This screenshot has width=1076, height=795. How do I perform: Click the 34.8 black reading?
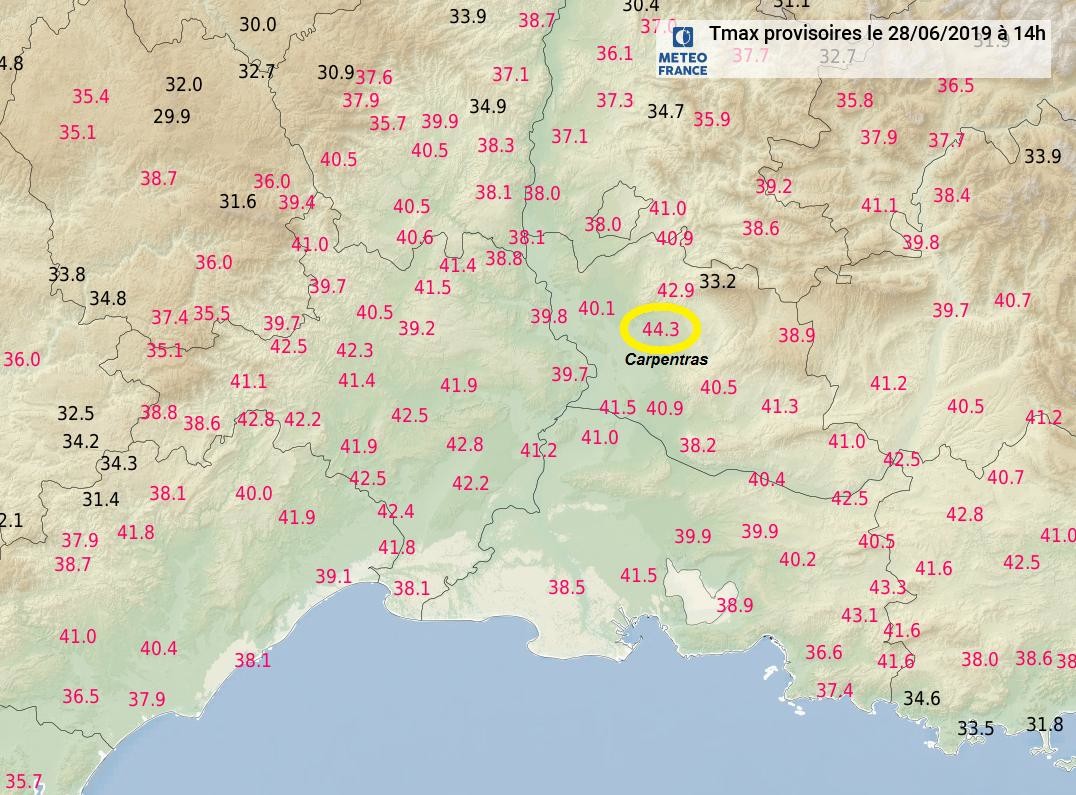pos(108,298)
